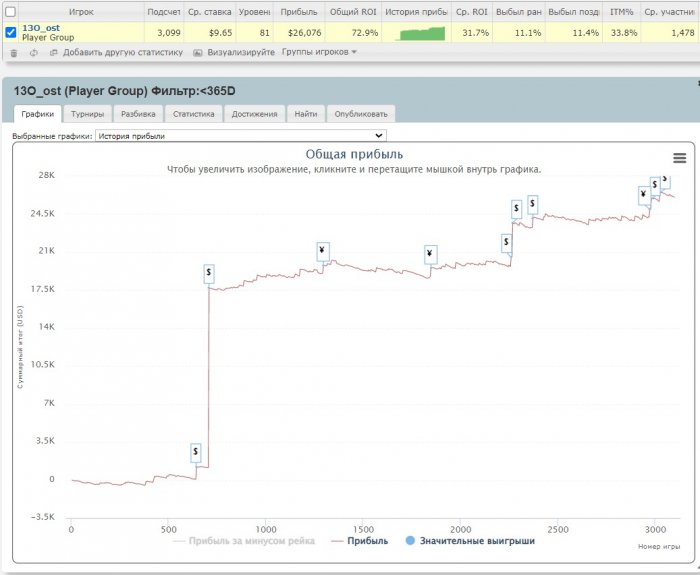
Task: Sort by 'Подсчет' column header
Action: click(x=163, y=12)
